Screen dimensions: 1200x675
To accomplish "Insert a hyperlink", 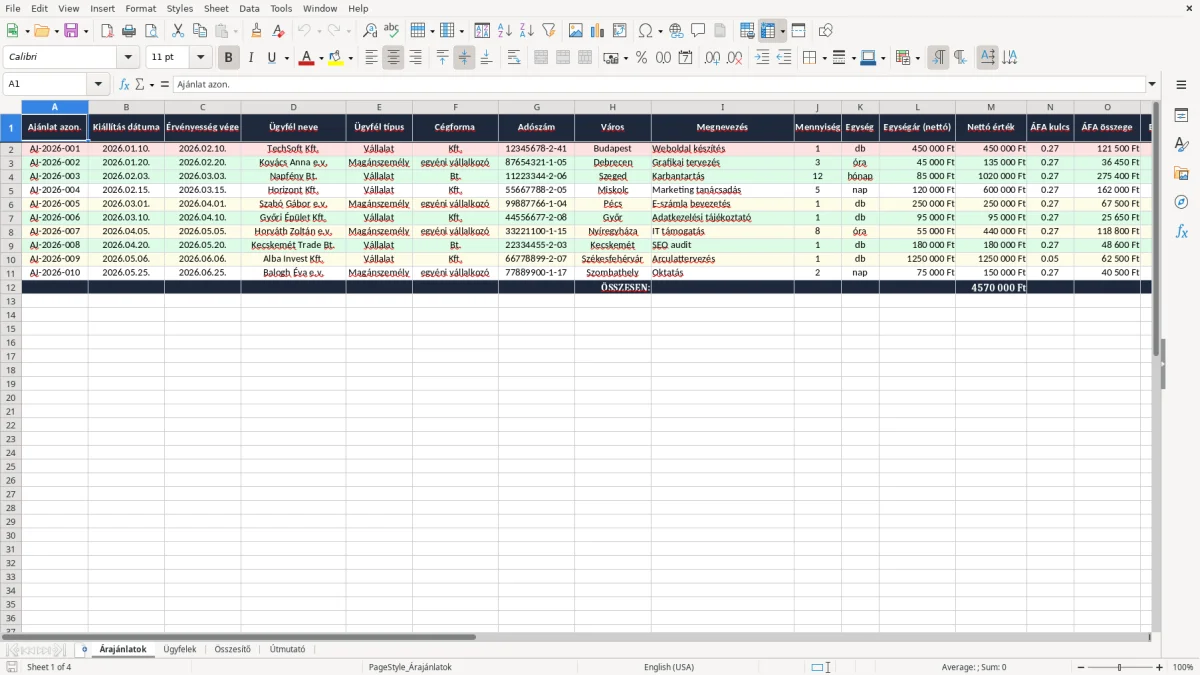I will click(x=677, y=31).
